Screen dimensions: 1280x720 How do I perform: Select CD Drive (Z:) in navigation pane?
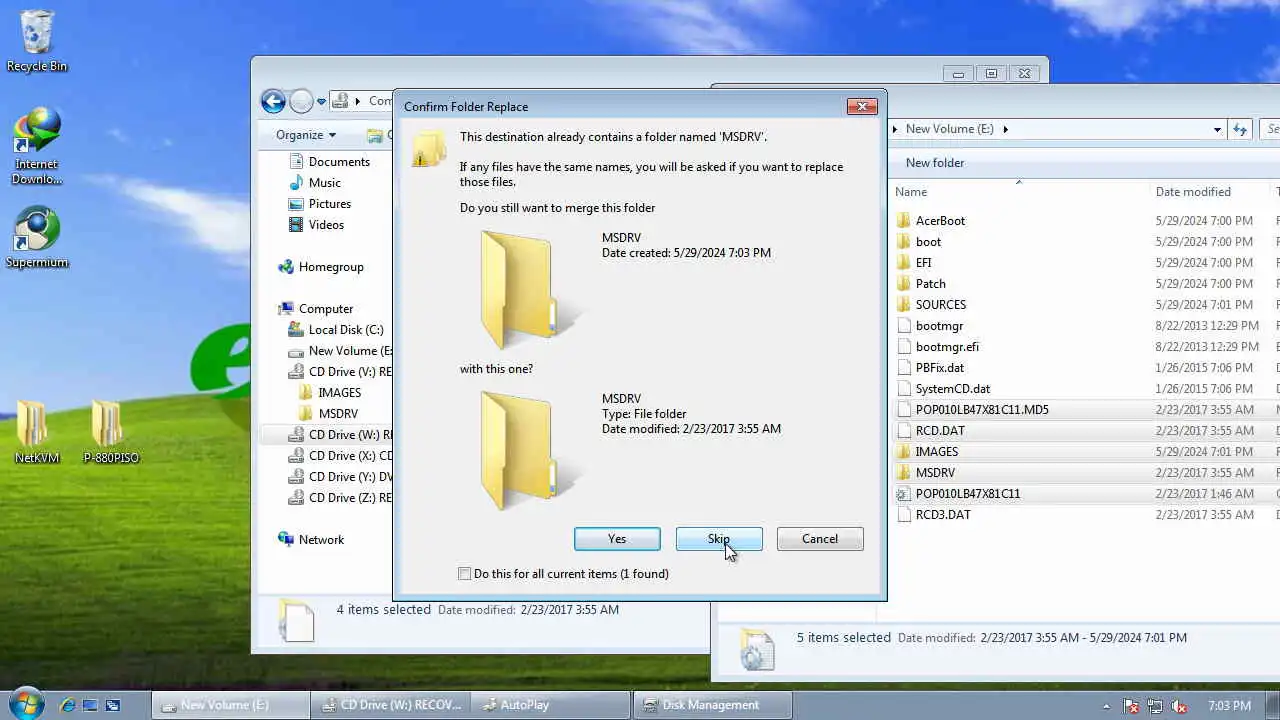coord(340,498)
